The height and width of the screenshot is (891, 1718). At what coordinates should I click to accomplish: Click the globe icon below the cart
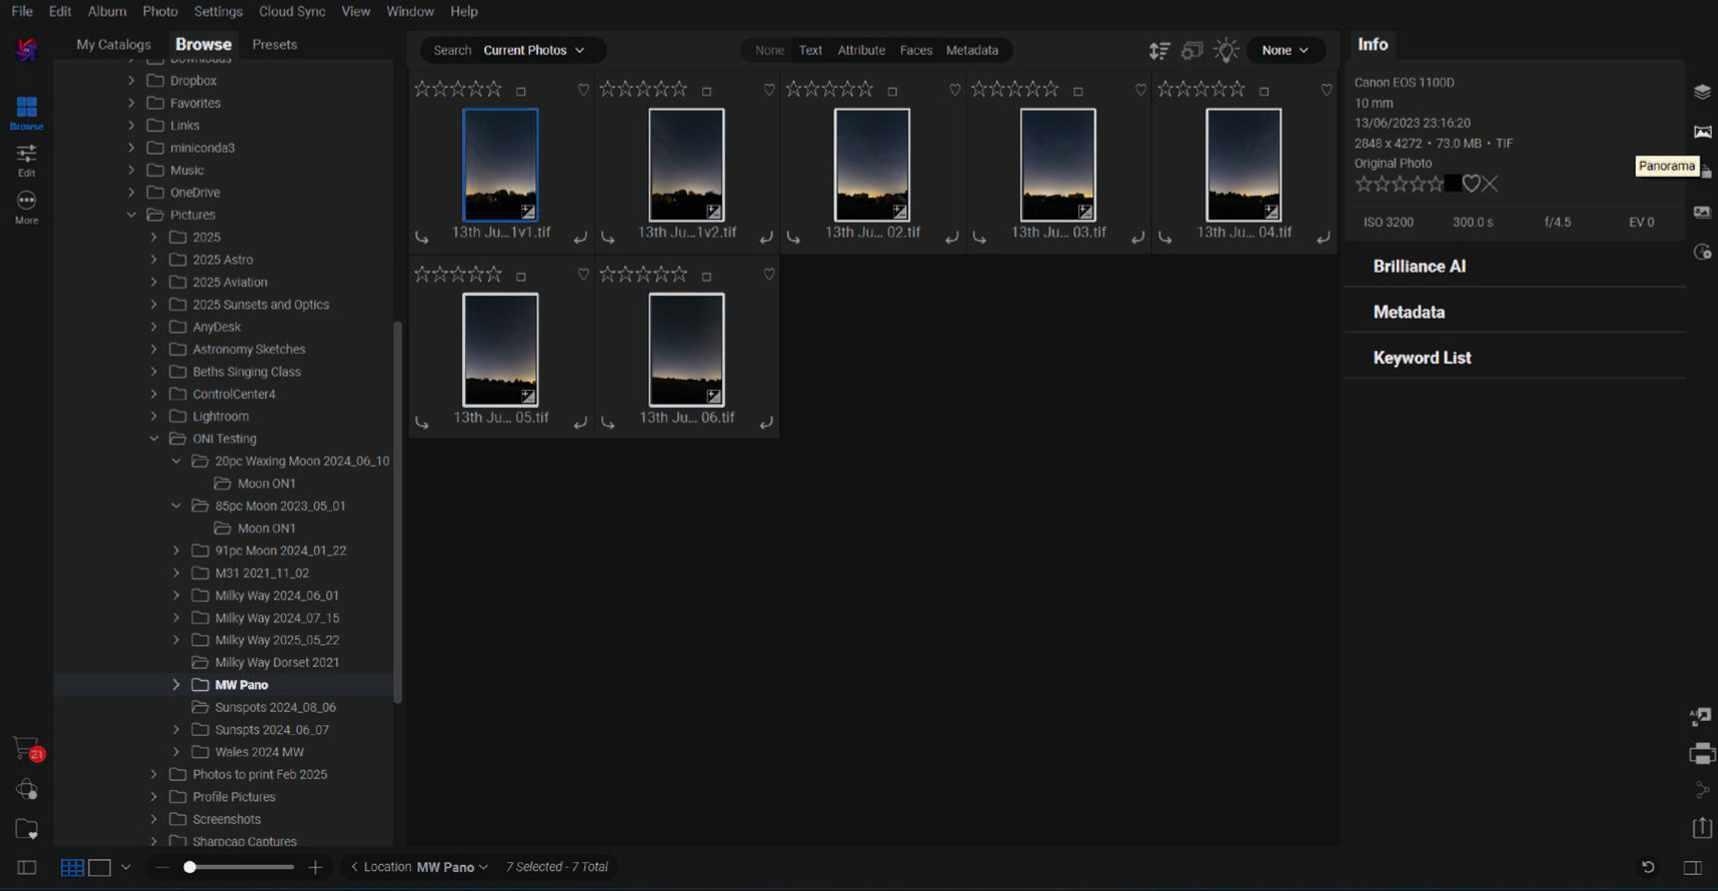click(27, 789)
